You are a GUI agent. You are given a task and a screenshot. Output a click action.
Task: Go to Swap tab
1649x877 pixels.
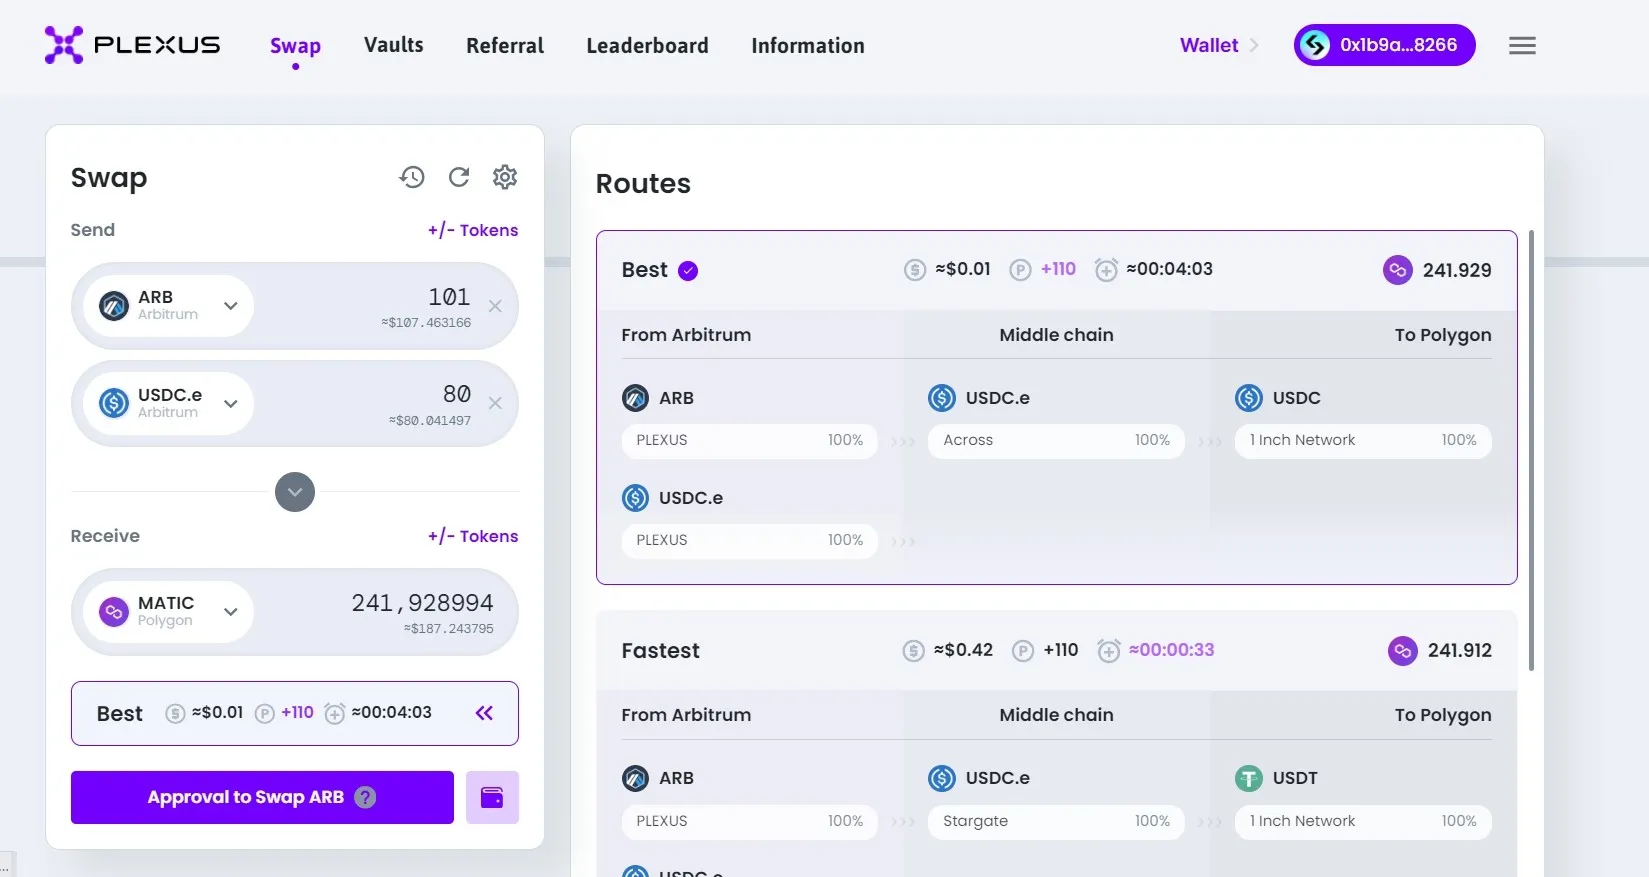[295, 46]
